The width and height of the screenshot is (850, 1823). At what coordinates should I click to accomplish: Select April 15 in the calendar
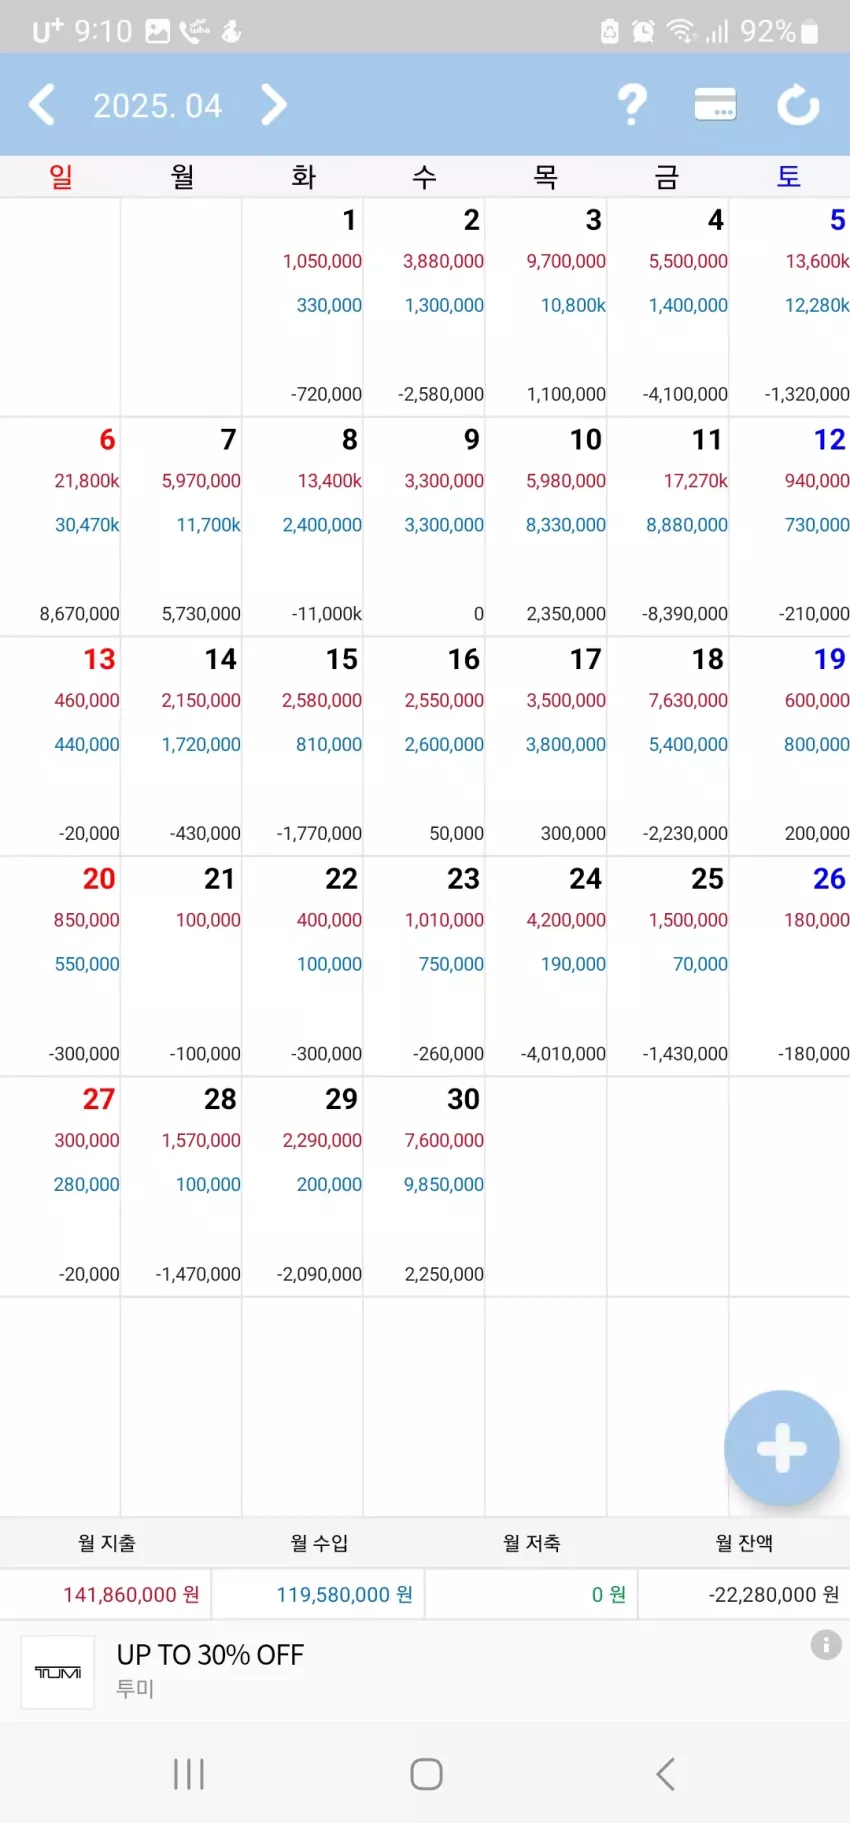tap(303, 746)
